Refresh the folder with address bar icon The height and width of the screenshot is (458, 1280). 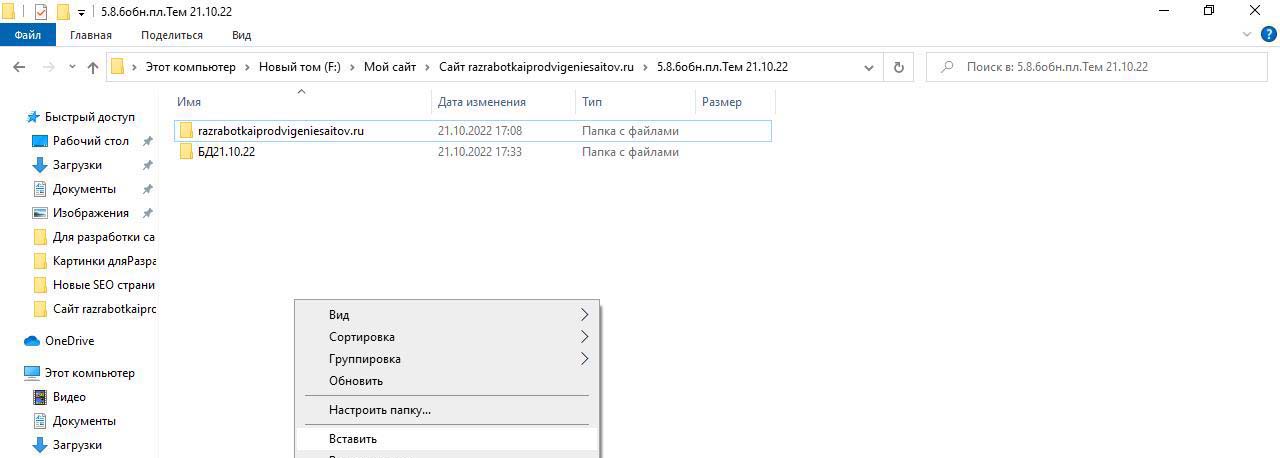coord(898,67)
